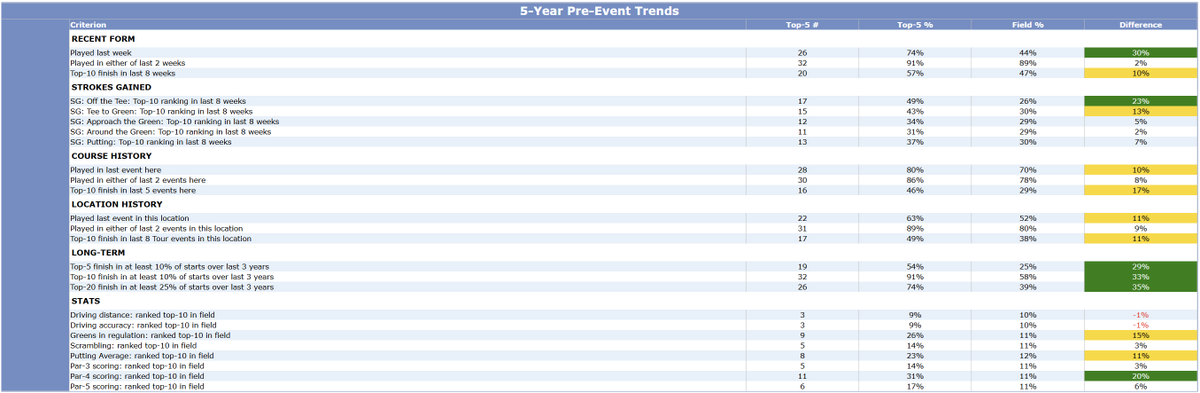Click the yellow 13% difference for Tee to Green
Image resolution: width=1200 pixels, height=393 pixels.
coord(1140,111)
